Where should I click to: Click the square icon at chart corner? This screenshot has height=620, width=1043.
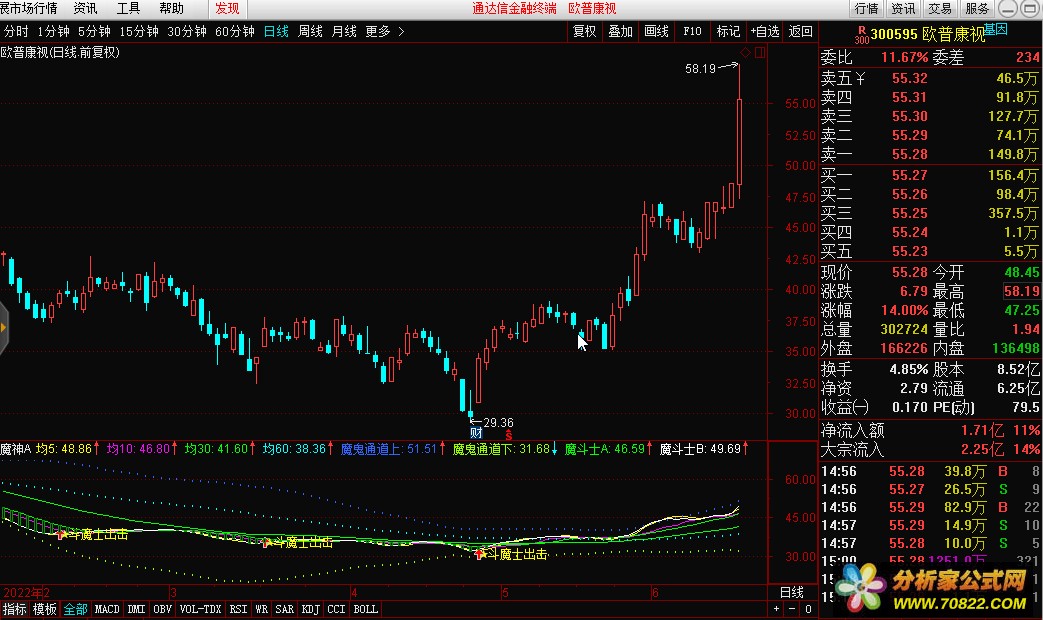(x=760, y=52)
